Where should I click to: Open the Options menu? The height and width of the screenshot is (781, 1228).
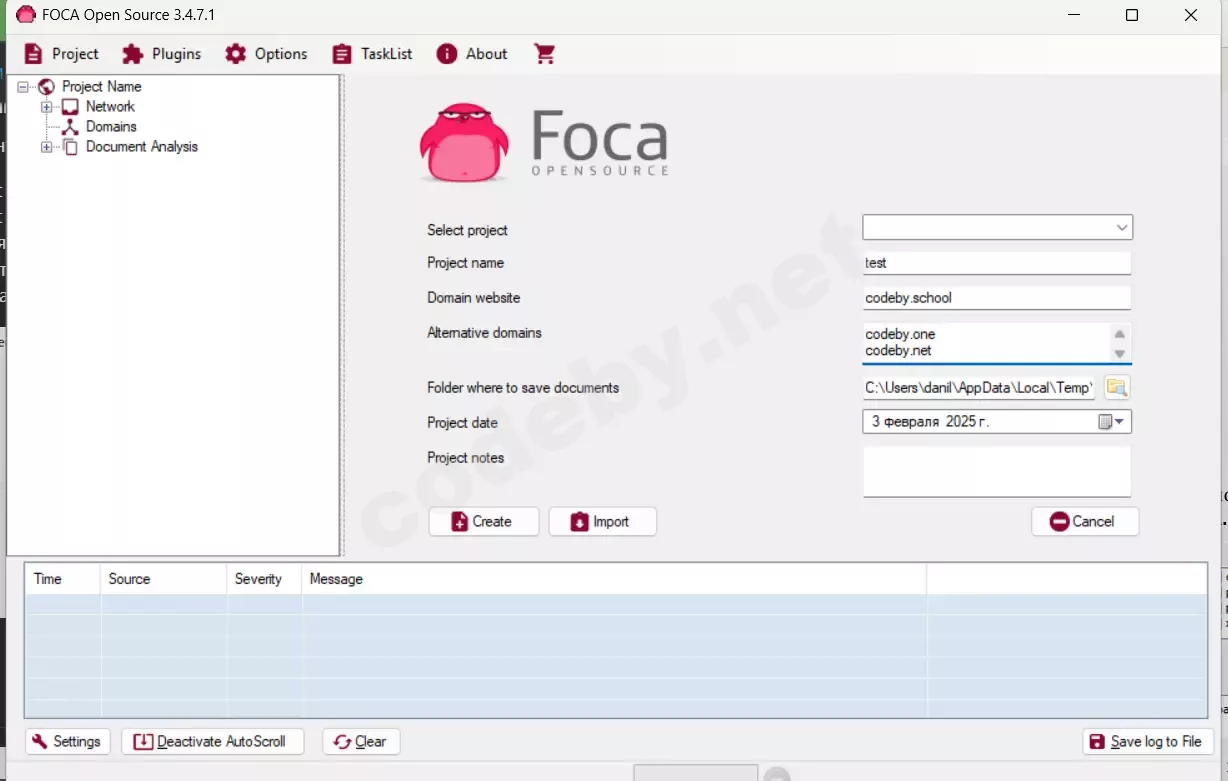(x=266, y=54)
